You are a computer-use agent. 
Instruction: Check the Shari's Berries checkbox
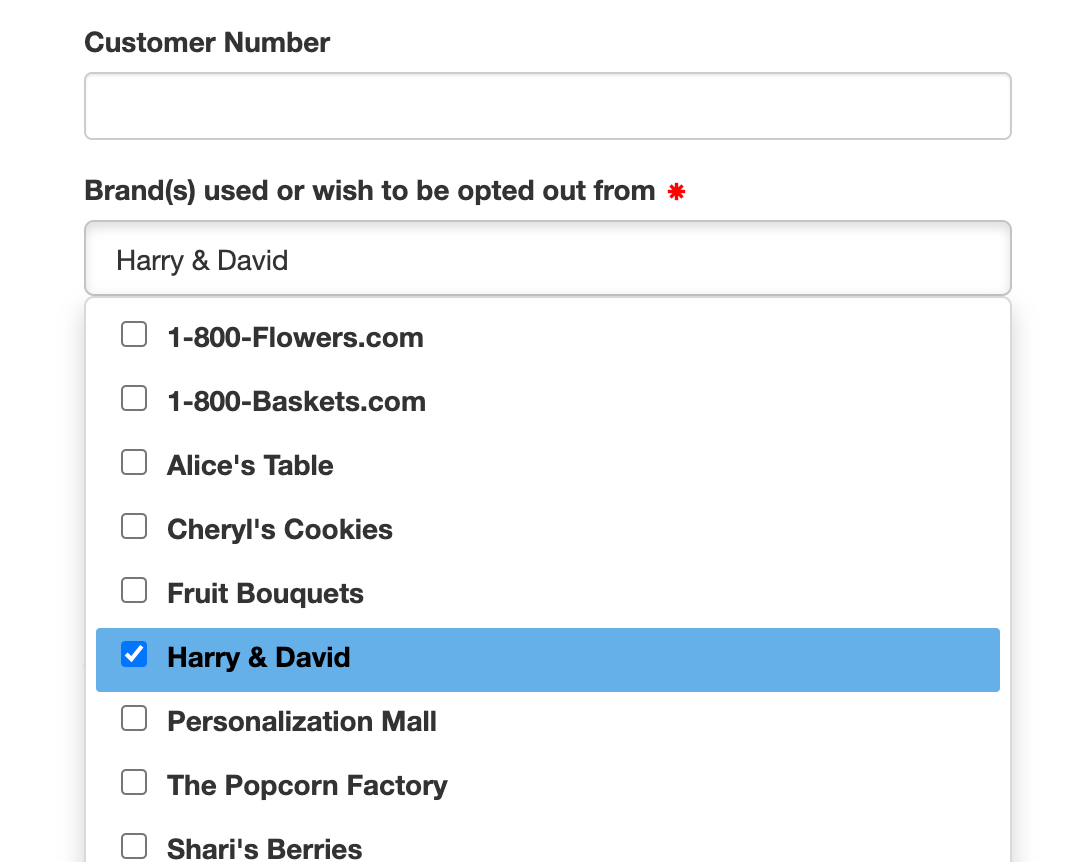[x=133, y=846]
